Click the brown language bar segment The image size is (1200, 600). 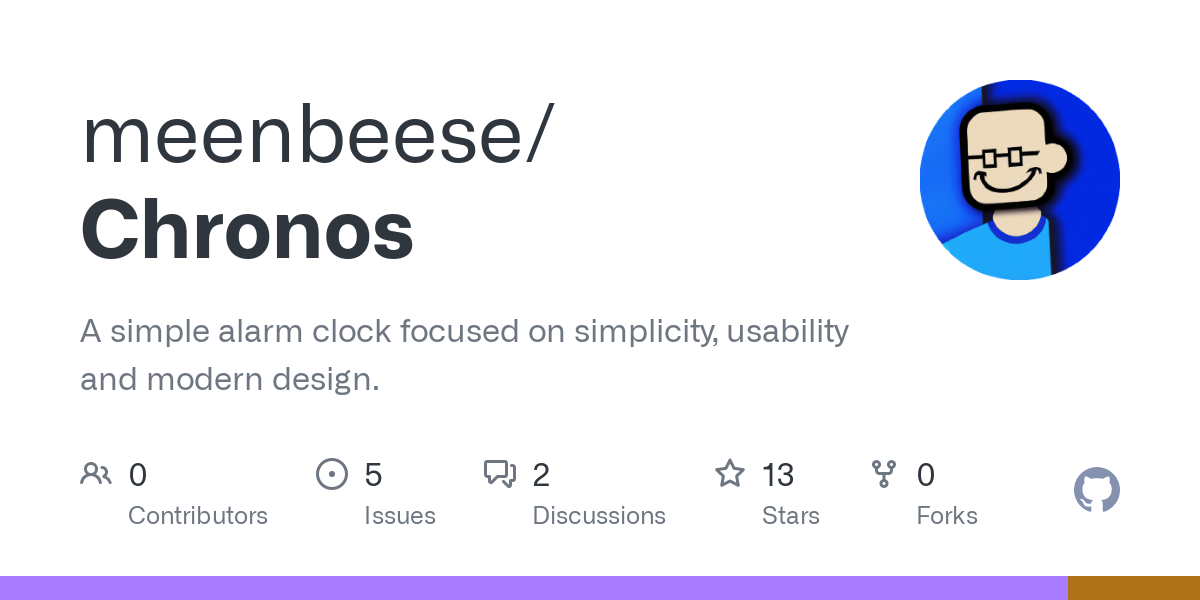tap(1133, 588)
